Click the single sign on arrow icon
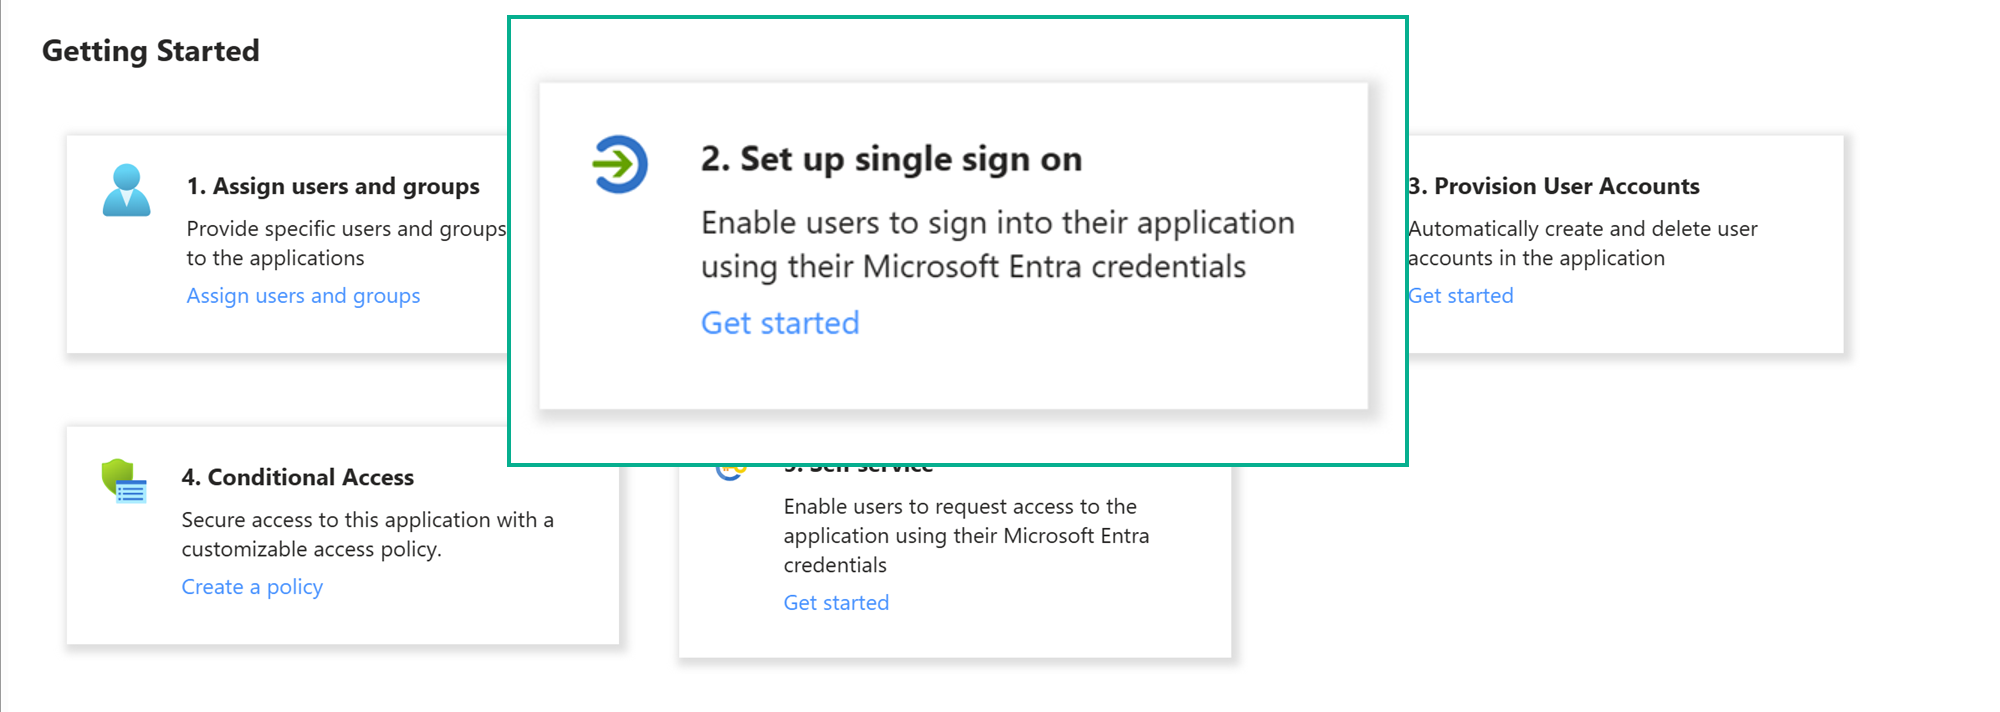 620,165
